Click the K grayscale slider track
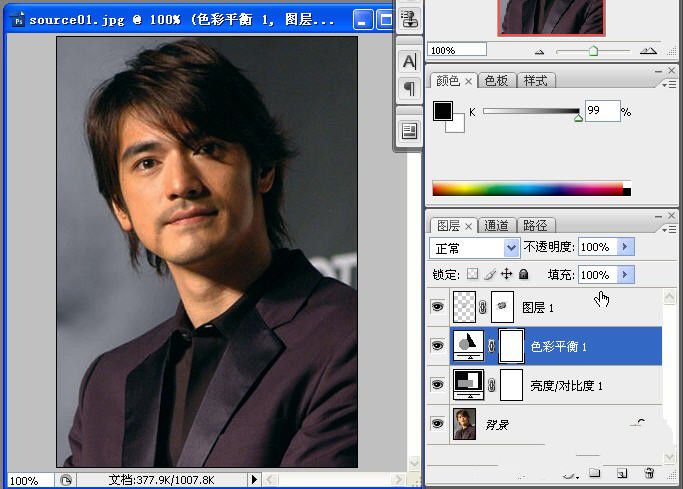 [x=531, y=111]
